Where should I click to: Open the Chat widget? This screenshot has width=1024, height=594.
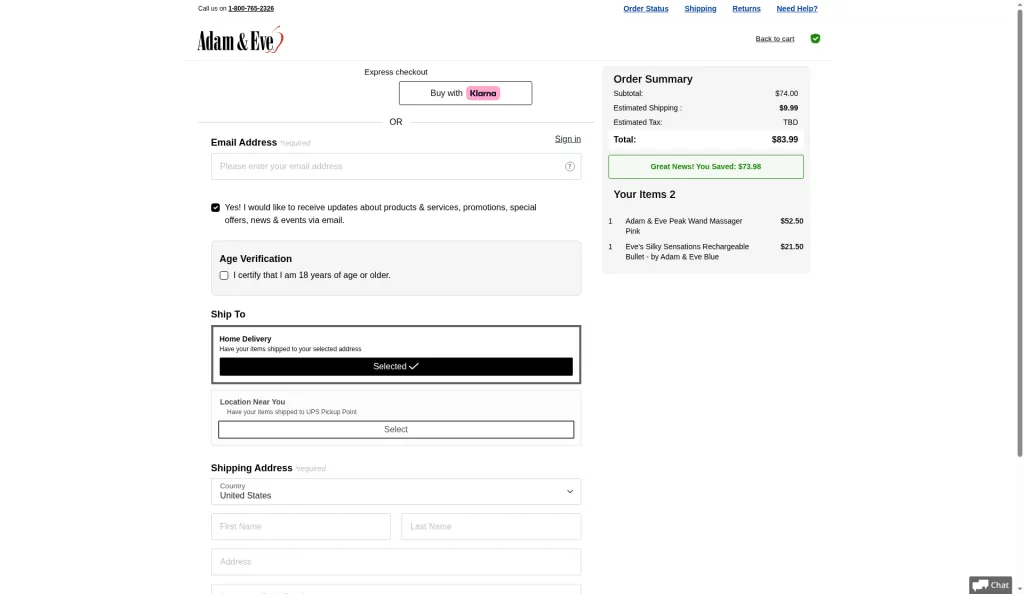point(991,585)
